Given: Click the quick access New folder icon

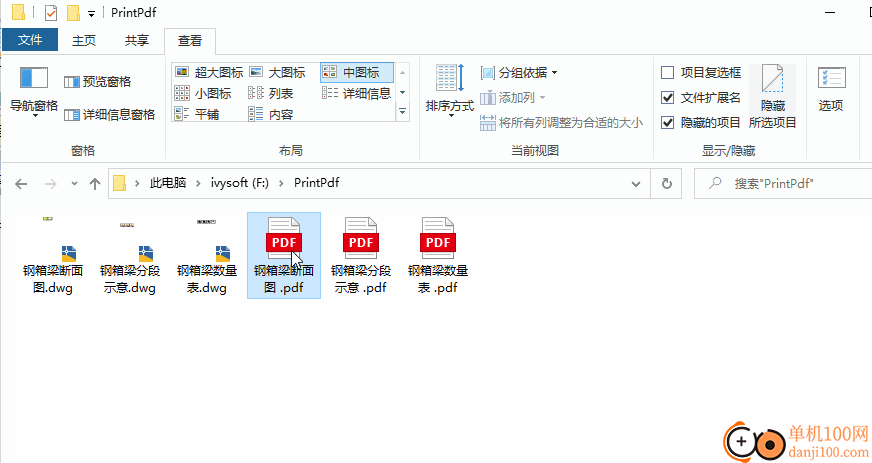Looking at the screenshot, I should pyautogui.click(x=73, y=12).
